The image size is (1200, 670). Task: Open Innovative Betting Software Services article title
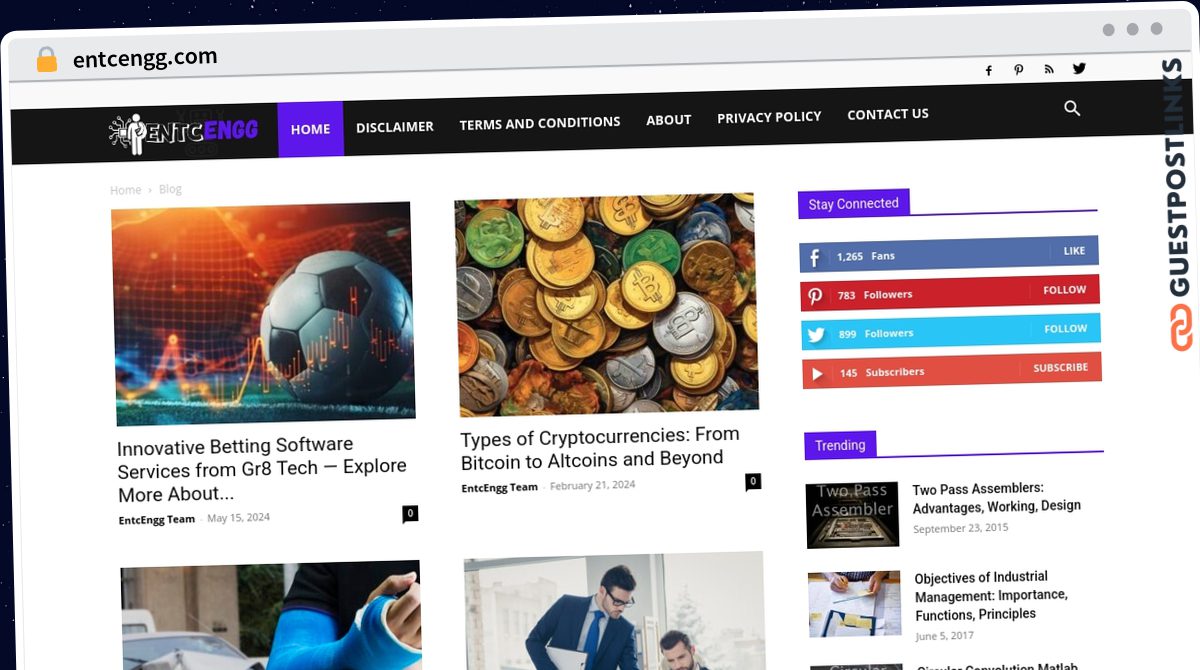(262, 470)
